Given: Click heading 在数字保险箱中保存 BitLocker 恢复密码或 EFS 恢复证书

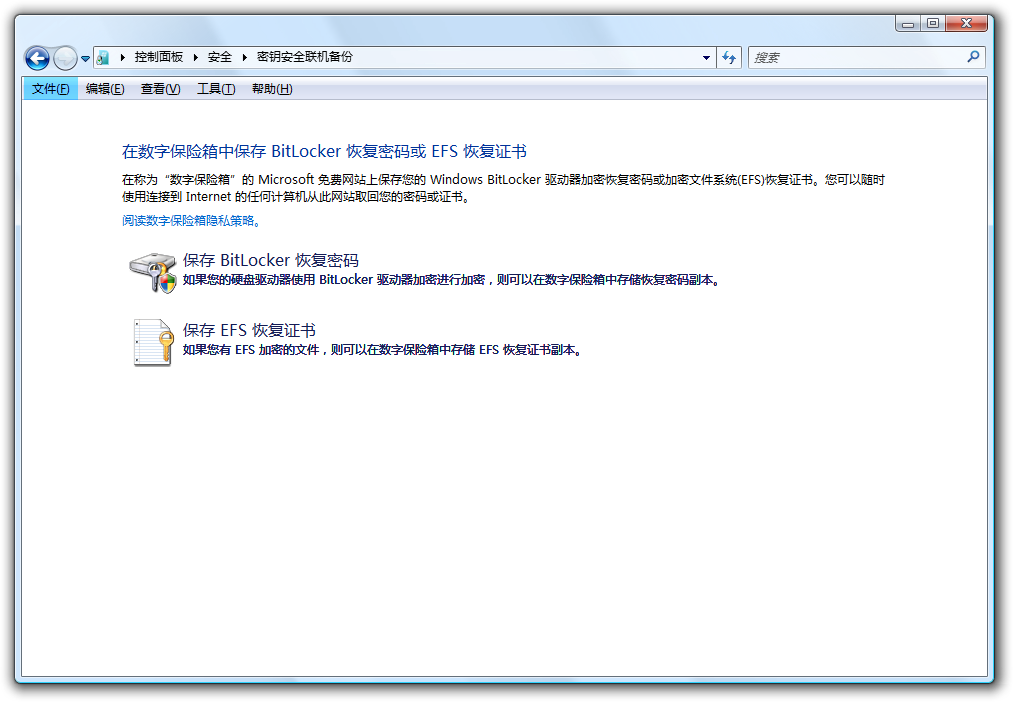Looking at the screenshot, I should [x=324, y=151].
